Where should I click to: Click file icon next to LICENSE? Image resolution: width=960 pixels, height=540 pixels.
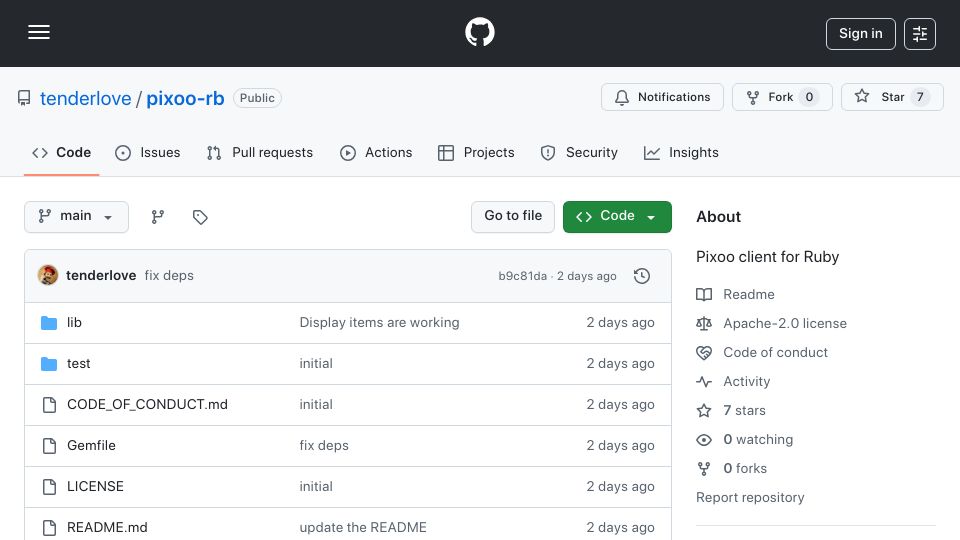[x=49, y=487]
